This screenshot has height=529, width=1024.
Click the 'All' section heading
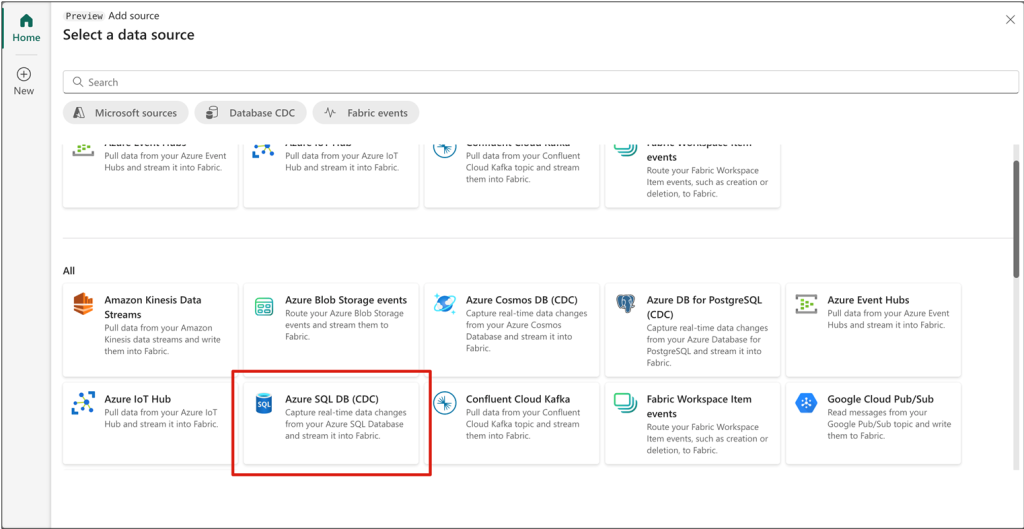tap(69, 270)
